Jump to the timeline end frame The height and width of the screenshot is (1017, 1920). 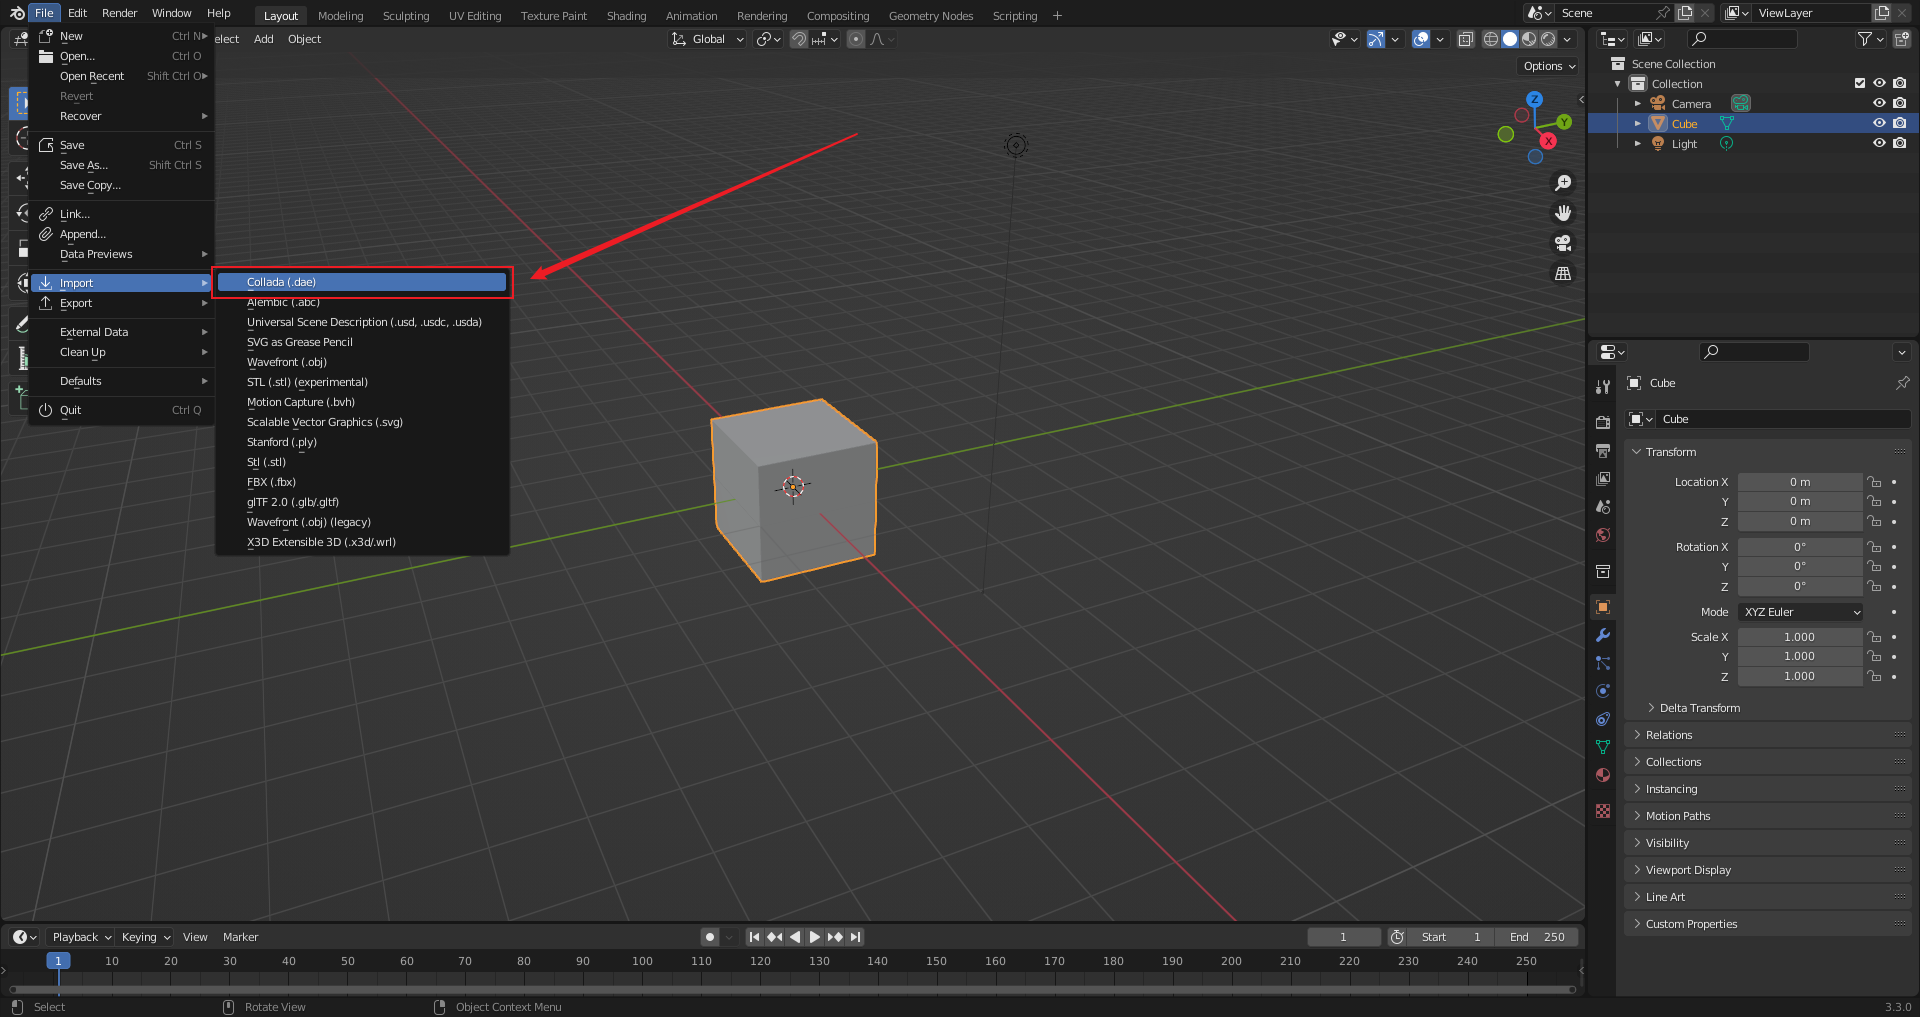pyautogui.click(x=855, y=937)
